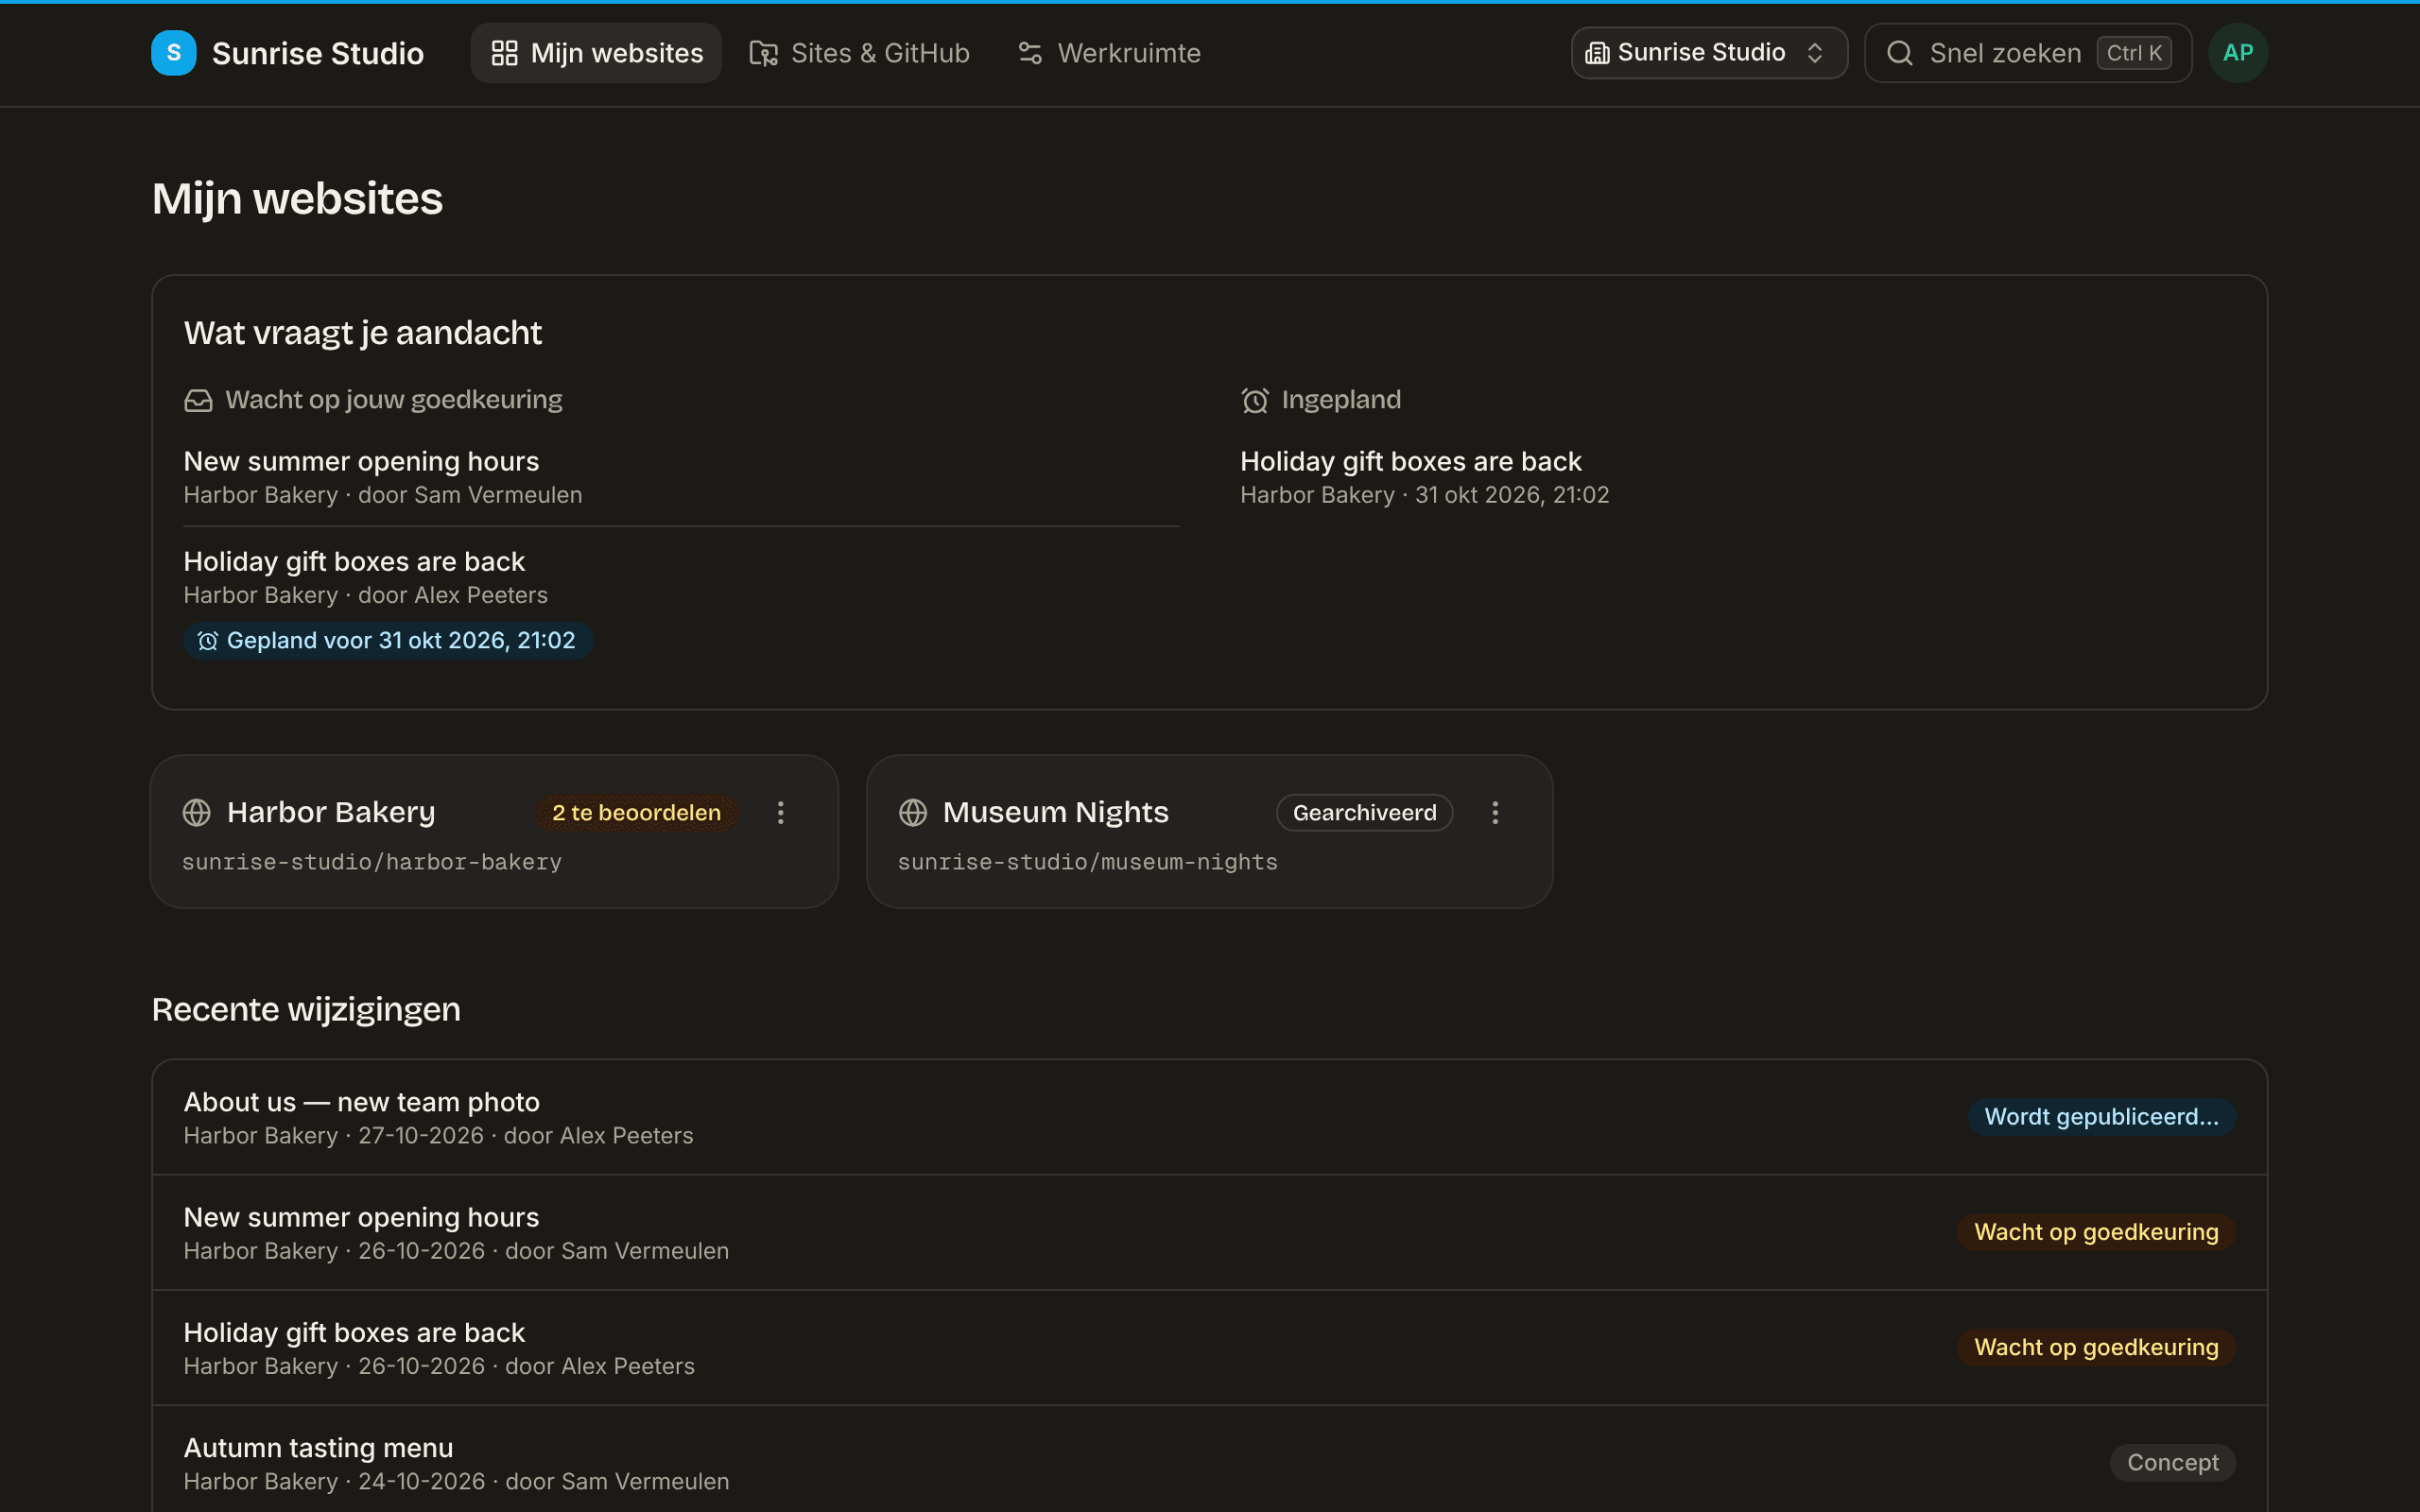Click the building icon in workspace switcher
This screenshot has height=1512, width=2420.
1597,53
